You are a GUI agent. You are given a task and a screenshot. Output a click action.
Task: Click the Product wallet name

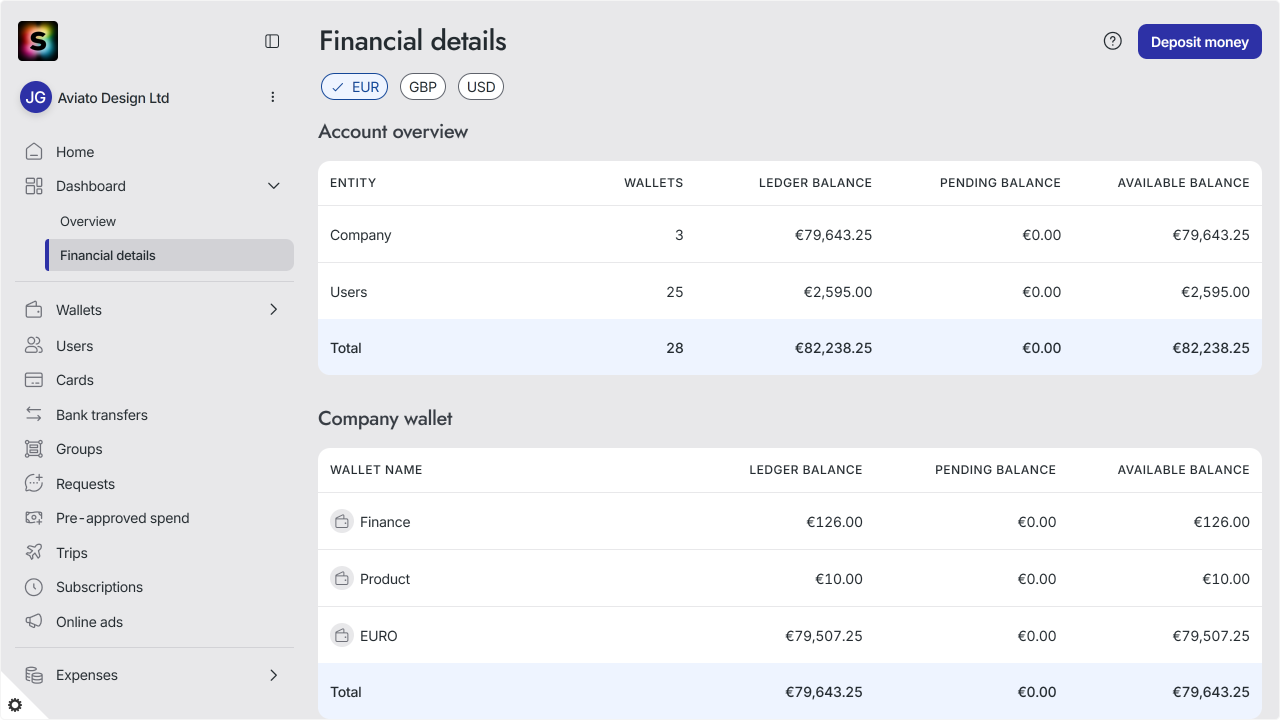(x=385, y=579)
